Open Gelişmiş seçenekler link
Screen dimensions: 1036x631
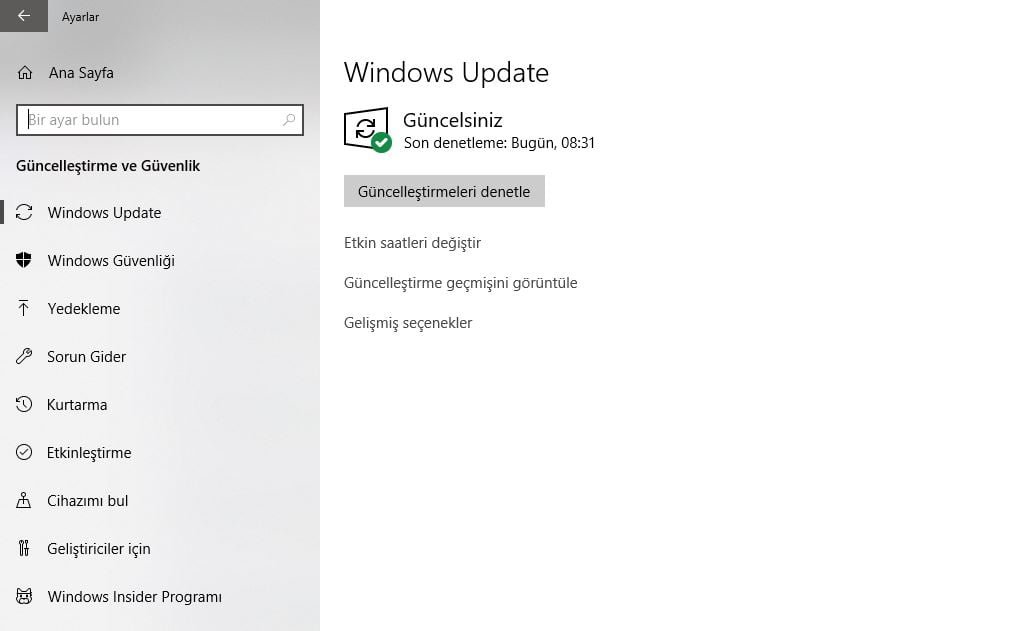[408, 323]
